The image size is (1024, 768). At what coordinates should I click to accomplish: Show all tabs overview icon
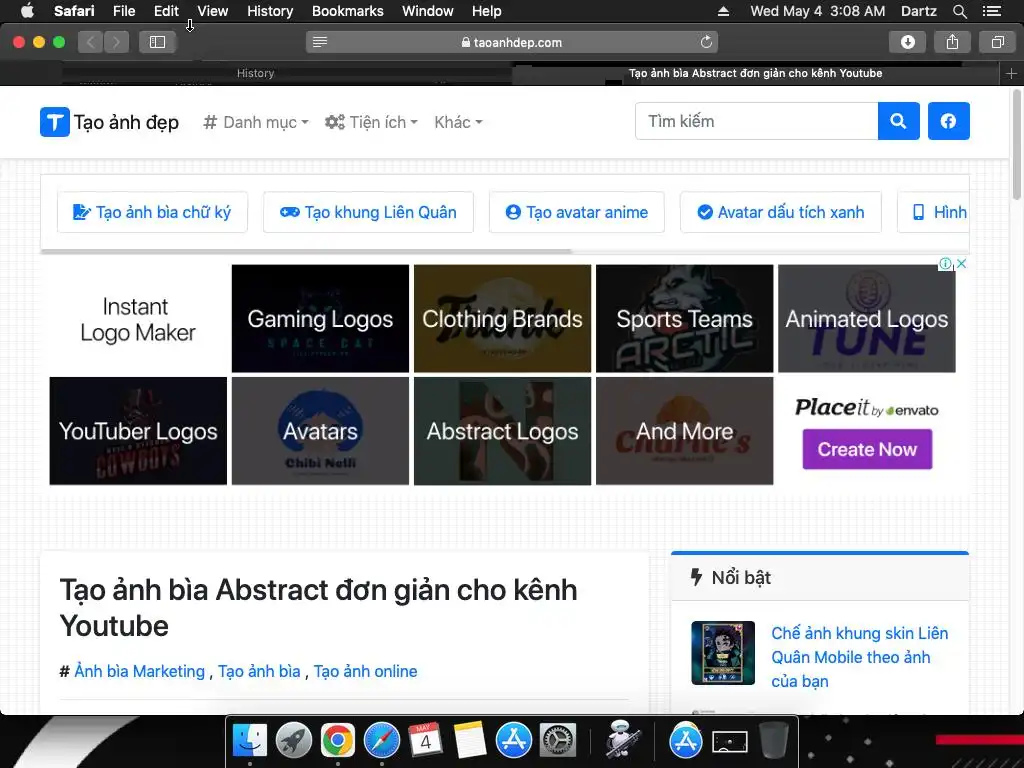tap(997, 42)
